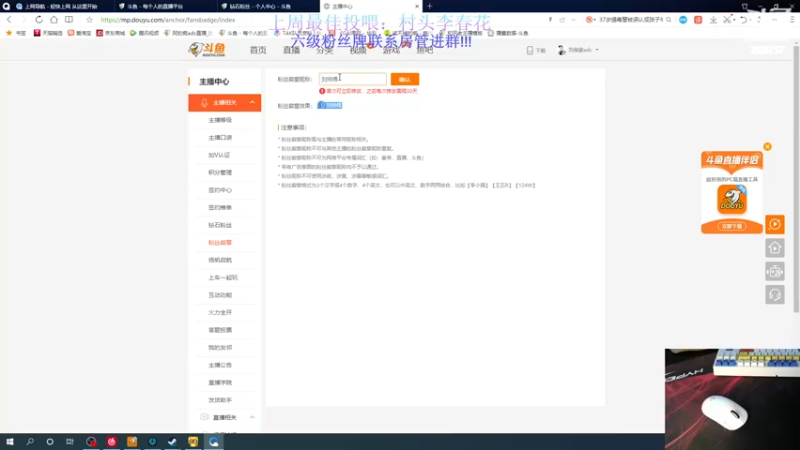Open 主播等级 in the sidebar

coord(220,120)
